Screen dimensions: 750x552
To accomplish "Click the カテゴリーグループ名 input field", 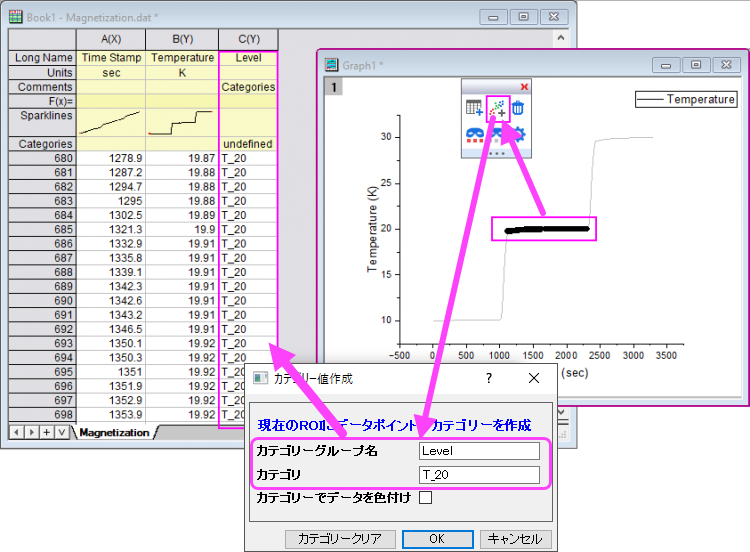I will point(479,451).
